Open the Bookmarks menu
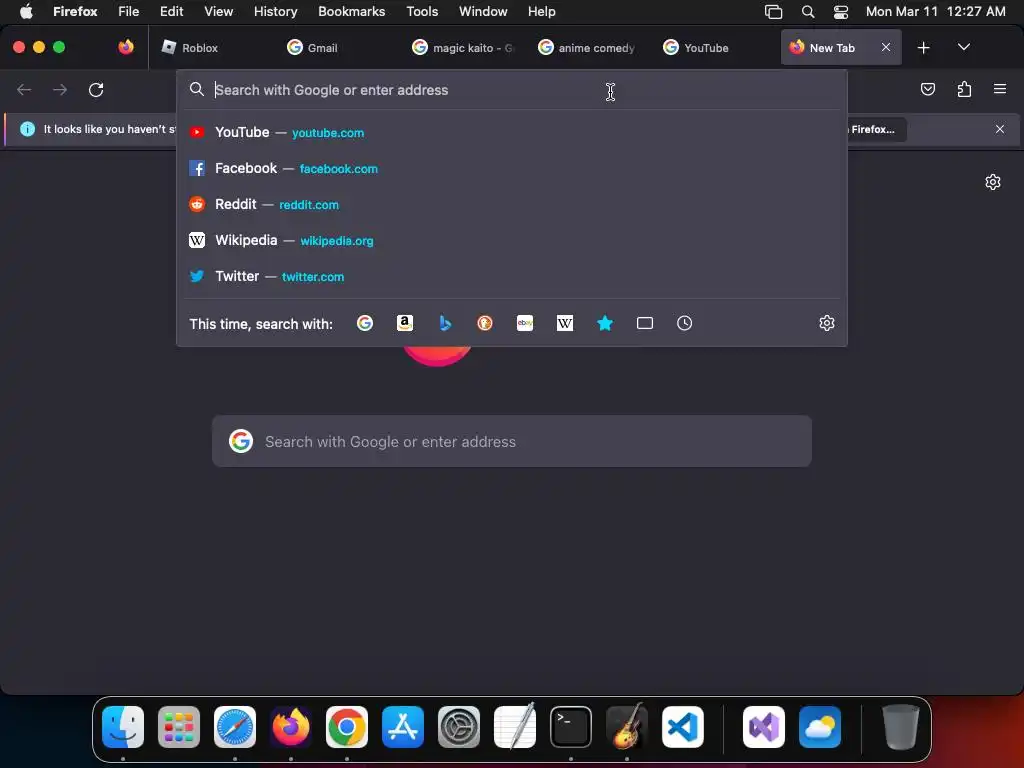 351,11
